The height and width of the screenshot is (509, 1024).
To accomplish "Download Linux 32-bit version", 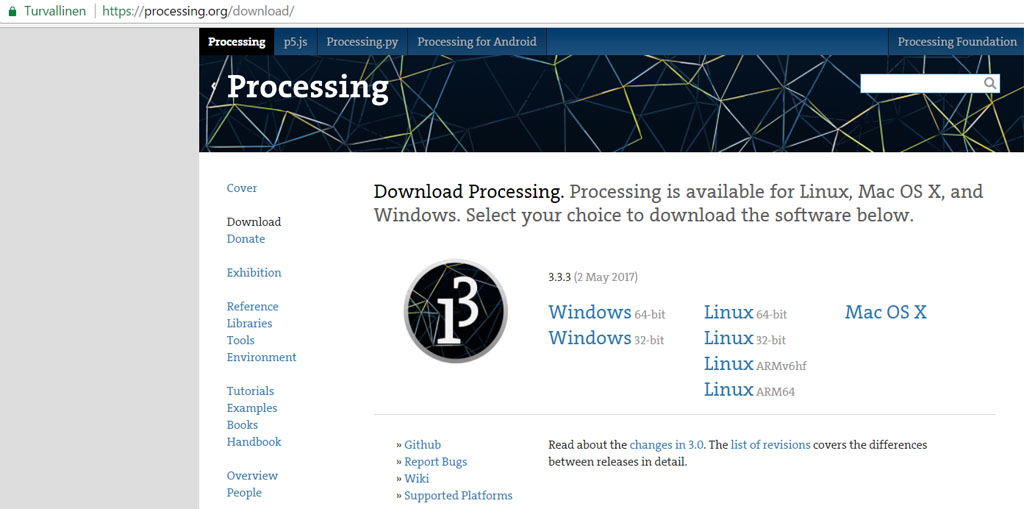I will [744, 338].
